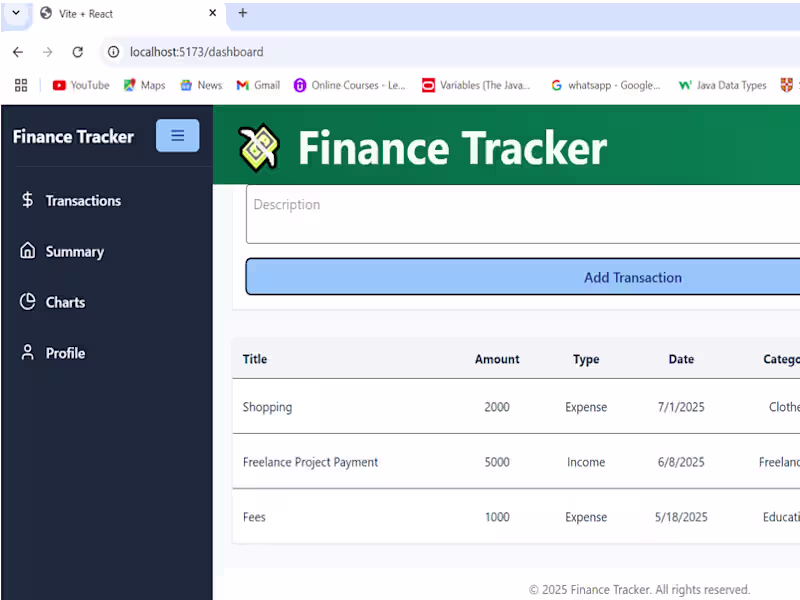Click the Finance Tracker logo in the header
800x600 pixels.
click(x=258, y=146)
